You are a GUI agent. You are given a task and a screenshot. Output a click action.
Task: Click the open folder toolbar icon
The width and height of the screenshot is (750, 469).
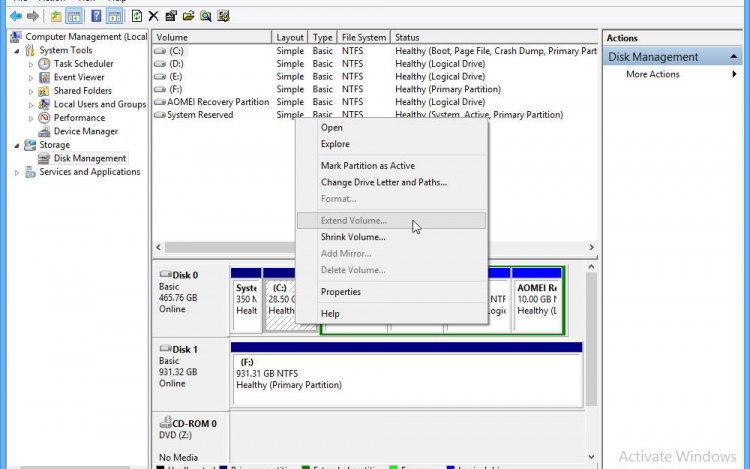tap(188, 16)
